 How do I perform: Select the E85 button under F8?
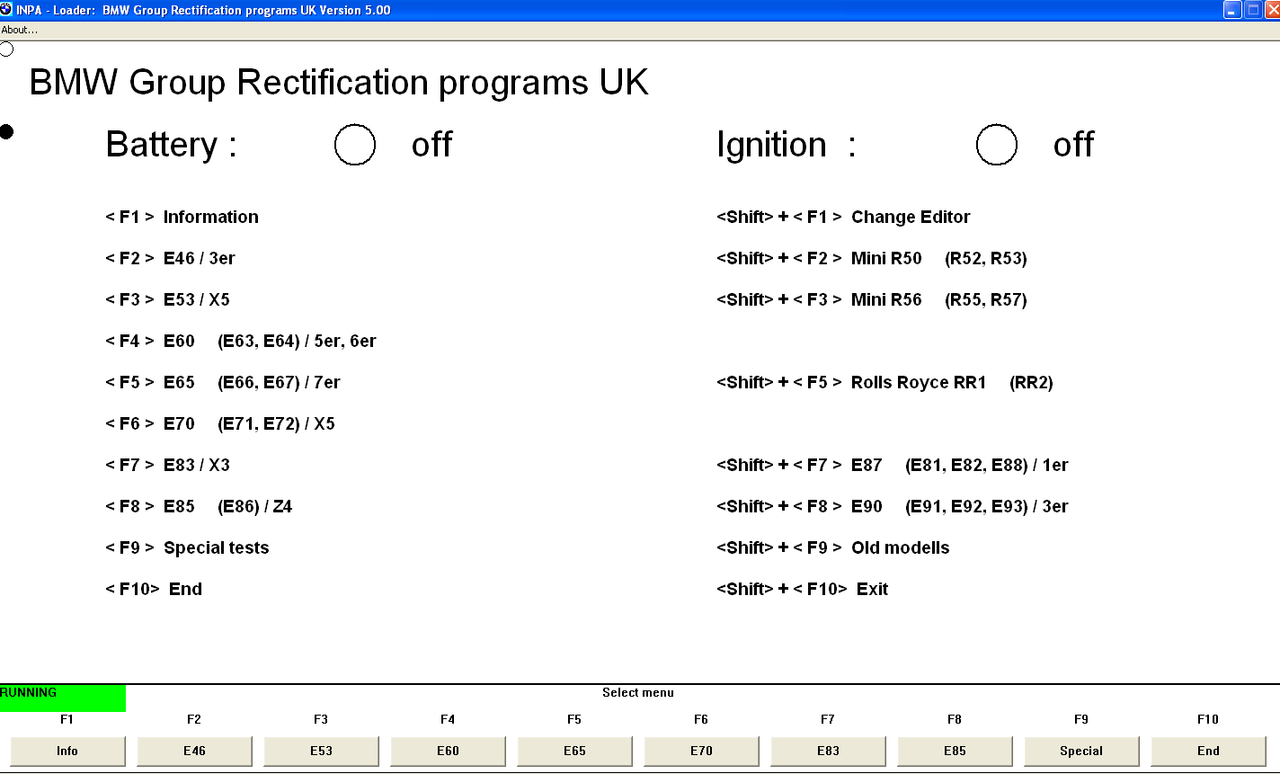tap(955, 751)
